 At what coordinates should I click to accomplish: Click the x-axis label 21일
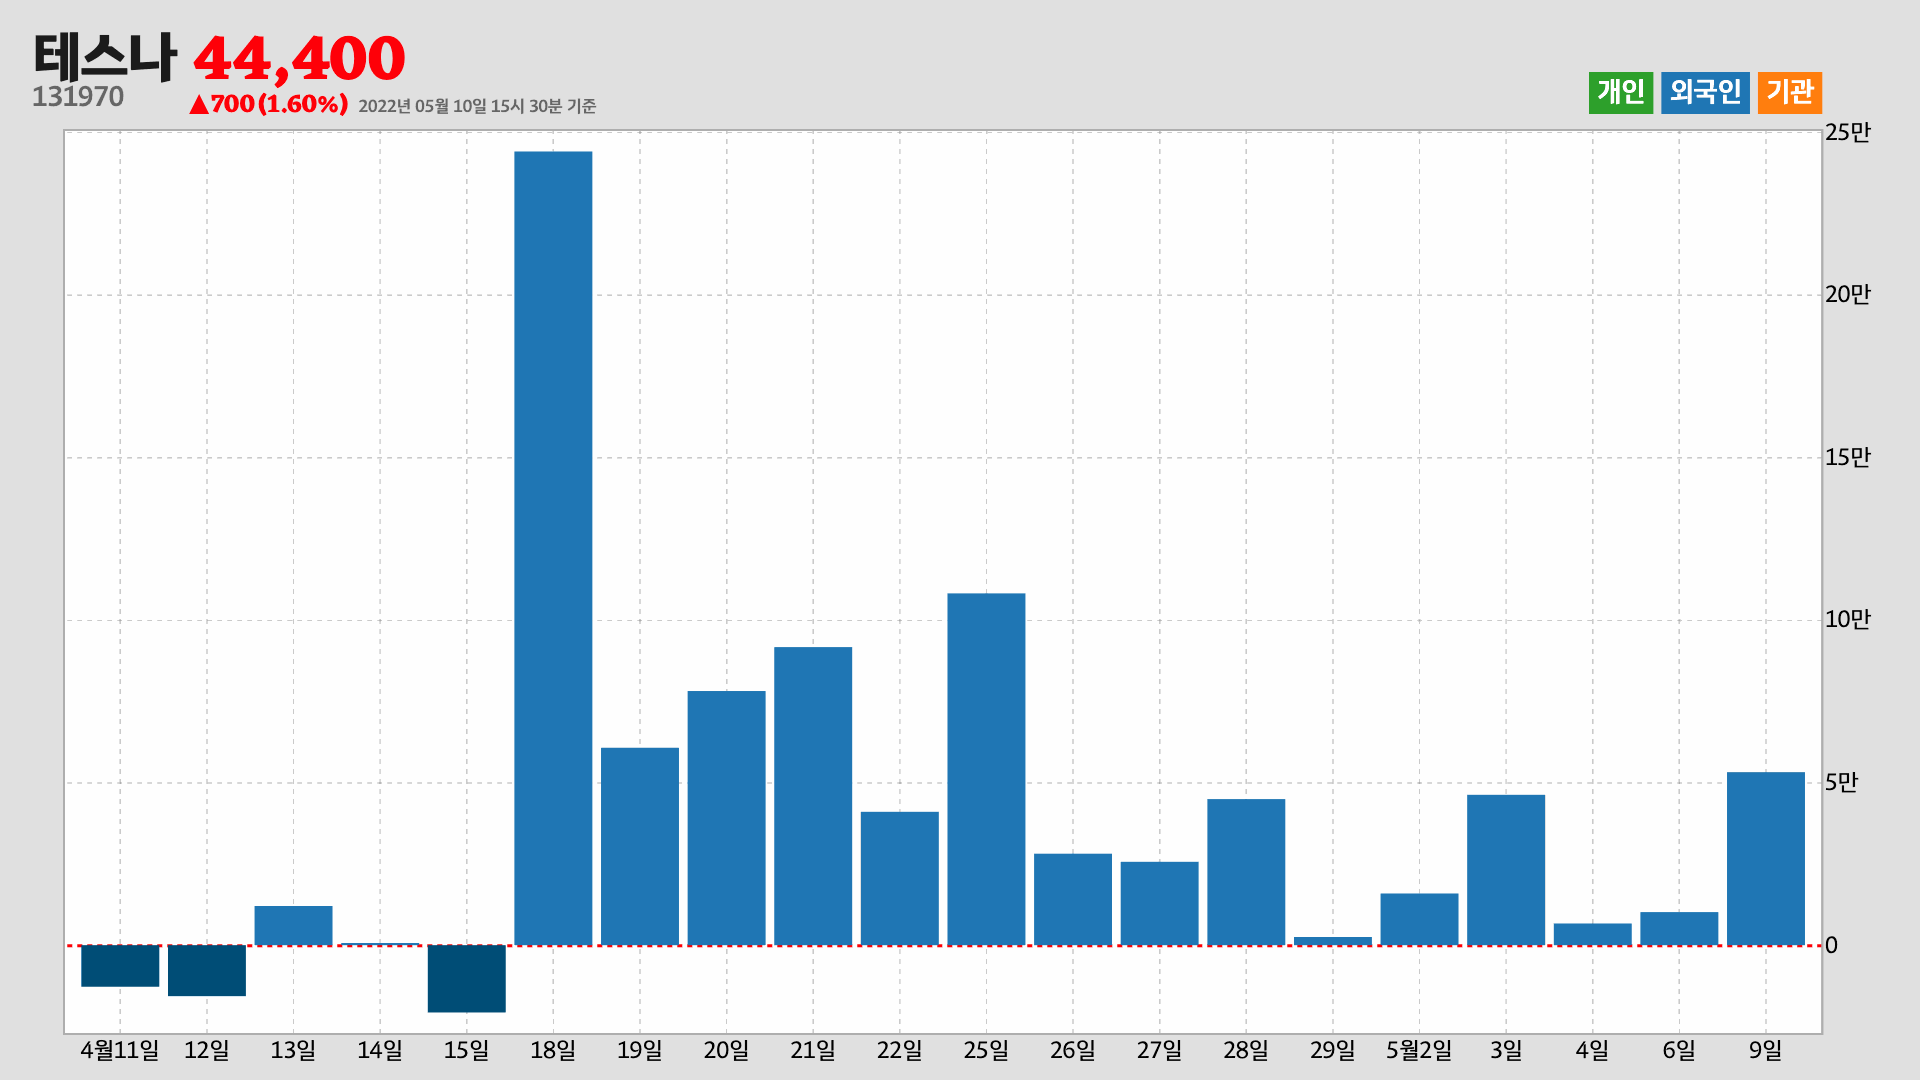[x=813, y=1050]
